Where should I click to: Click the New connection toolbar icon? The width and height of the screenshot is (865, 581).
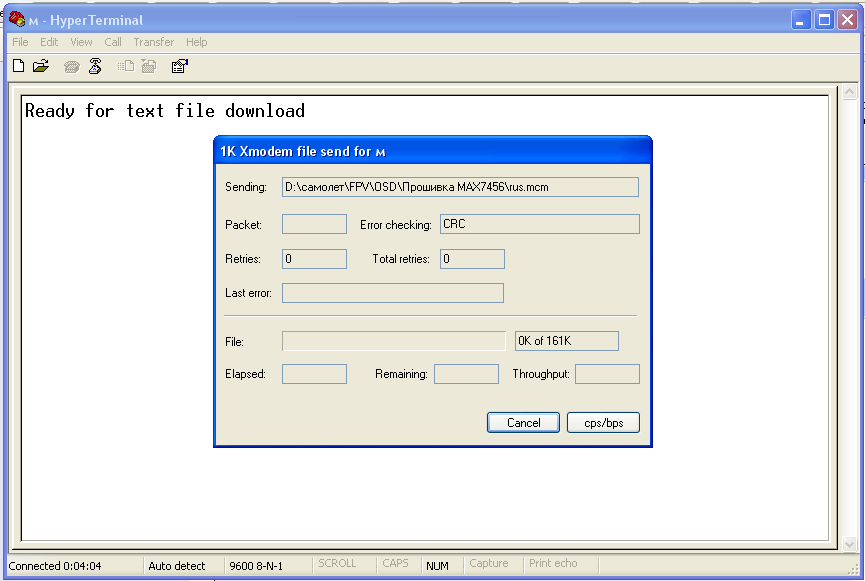[x=18, y=66]
